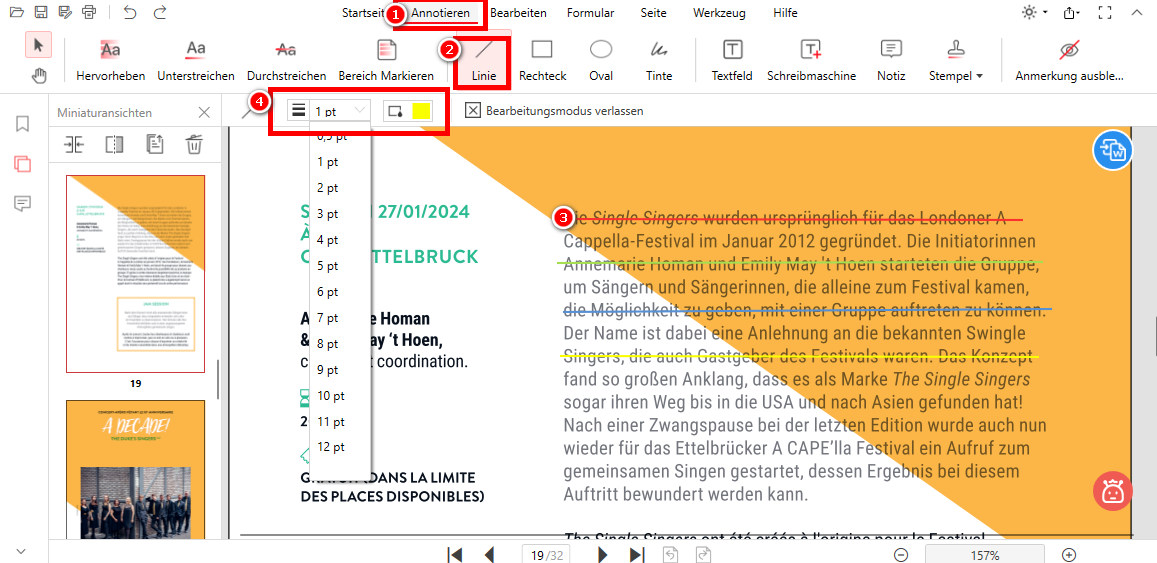Activate the Schreibmaschine typewriter tool
Viewport: 1157px width, 563px height.
tap(811, 61)
